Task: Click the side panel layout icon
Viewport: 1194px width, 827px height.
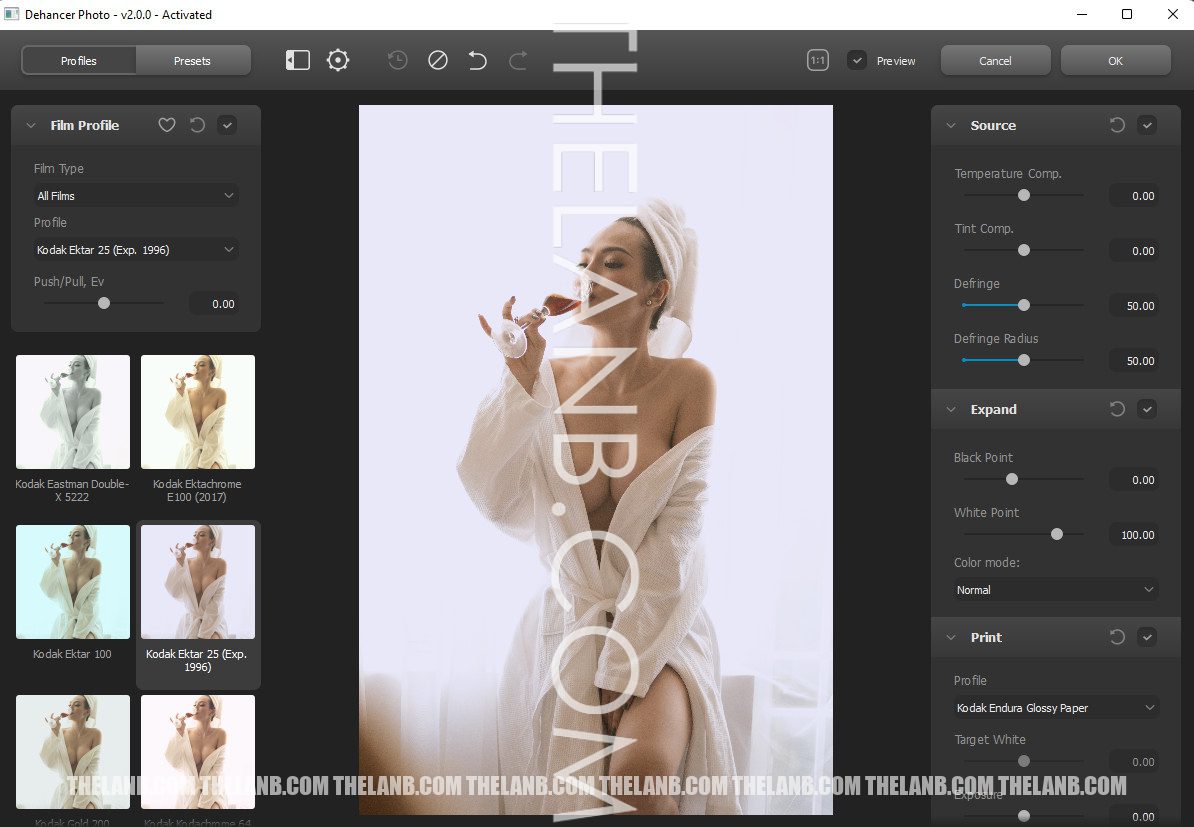Action: (x=298, y=61)
